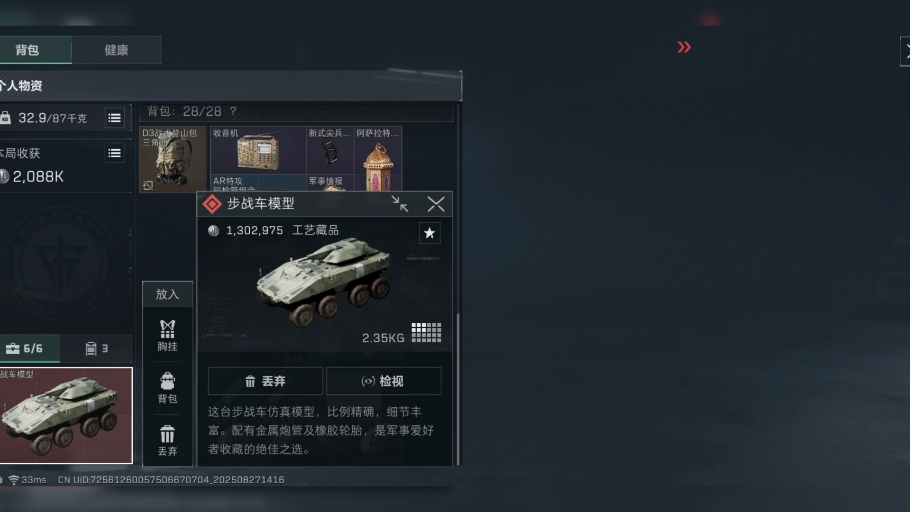This screenshot has height=512, width=910.
Task: Click the backpack capacity help question mark
Action: tap(233, 111)
